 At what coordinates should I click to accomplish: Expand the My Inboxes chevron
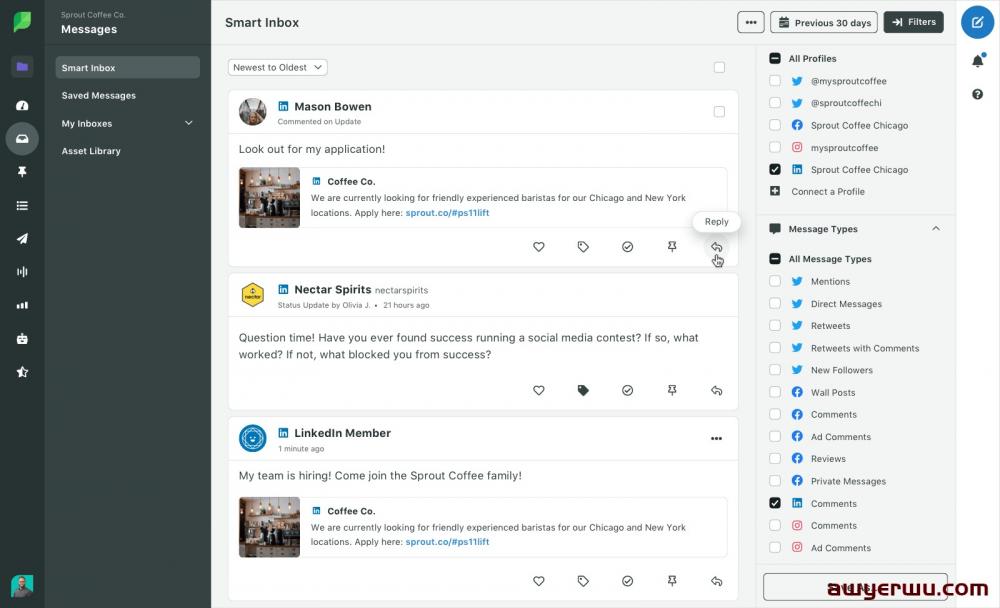click(189, 123)
